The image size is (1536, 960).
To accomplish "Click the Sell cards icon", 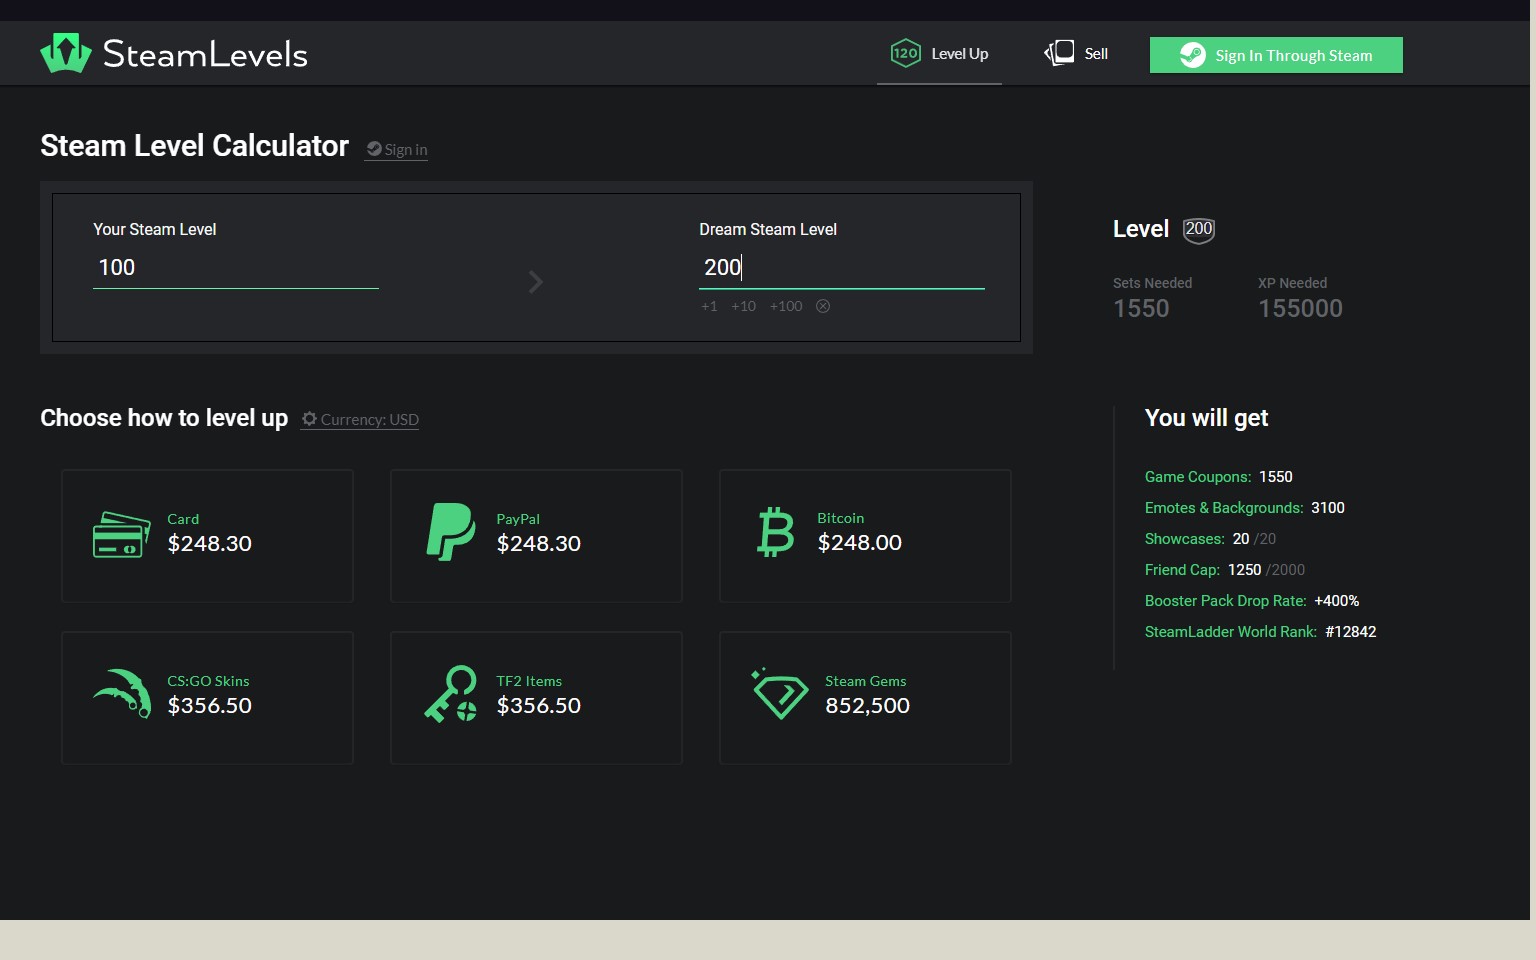I will point(1059,53).
